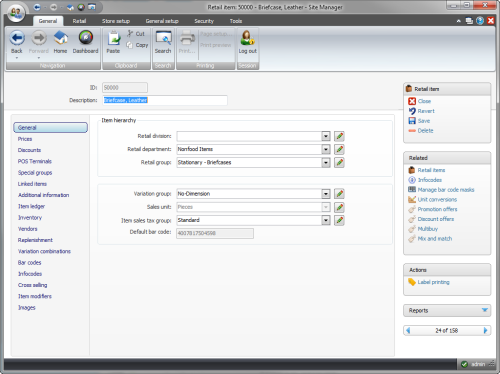This screenshot has width=500, height=374.
Task: Click quick access back arrow in title bar
Action: coord(37,7)
